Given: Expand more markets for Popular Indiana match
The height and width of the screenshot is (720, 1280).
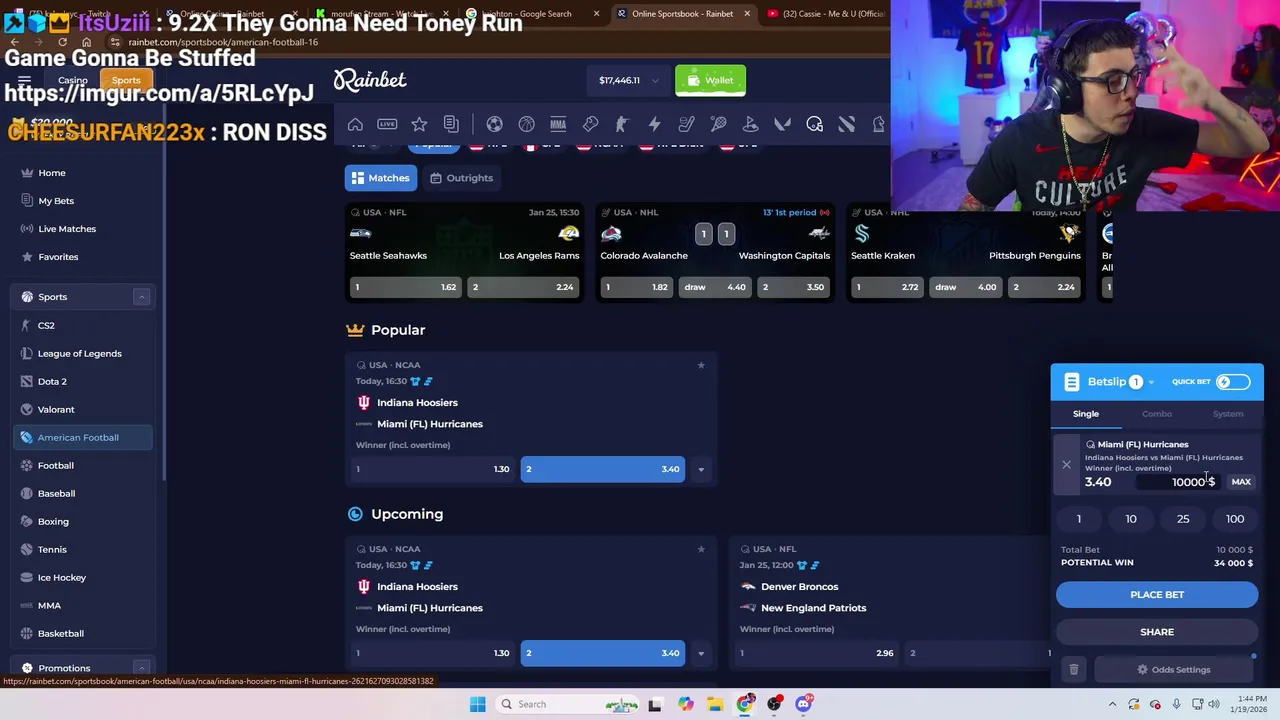Looking at the screenshot, I should 701,469.
